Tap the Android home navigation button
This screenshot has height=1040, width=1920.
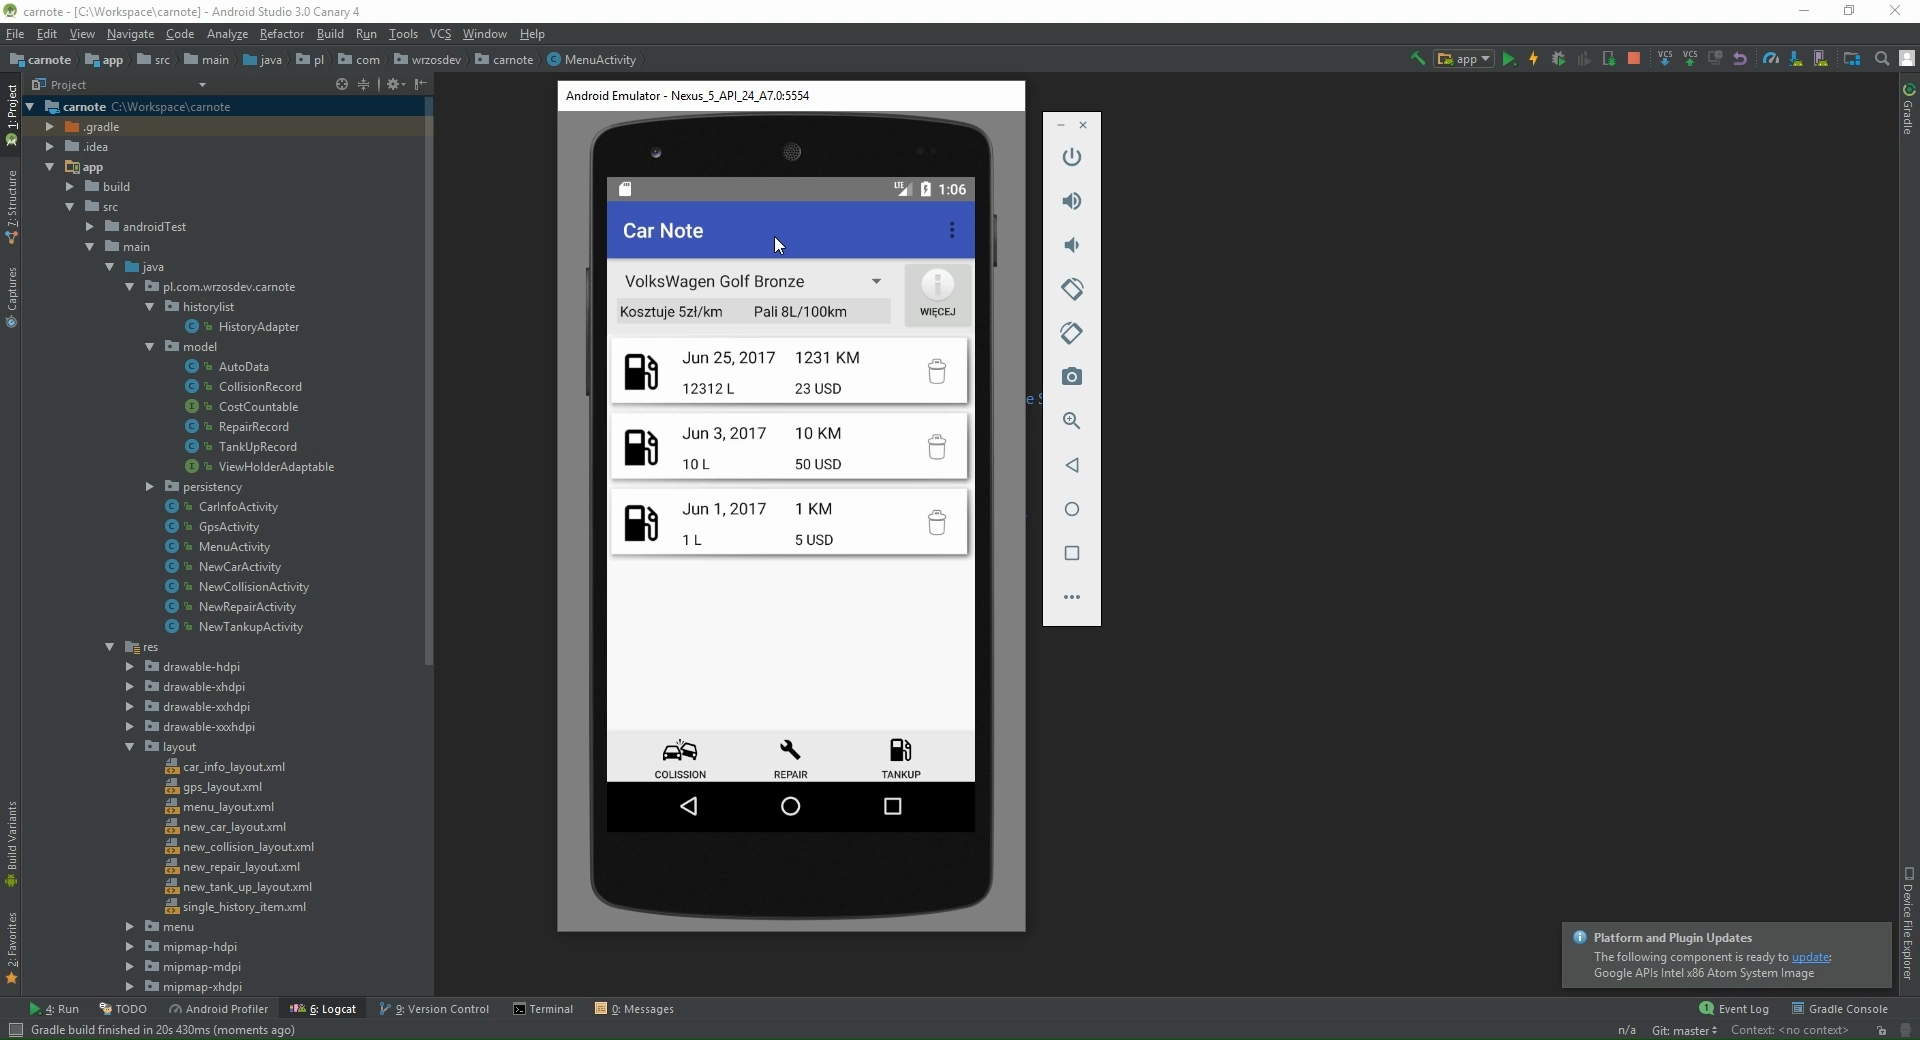coord(790,806)
